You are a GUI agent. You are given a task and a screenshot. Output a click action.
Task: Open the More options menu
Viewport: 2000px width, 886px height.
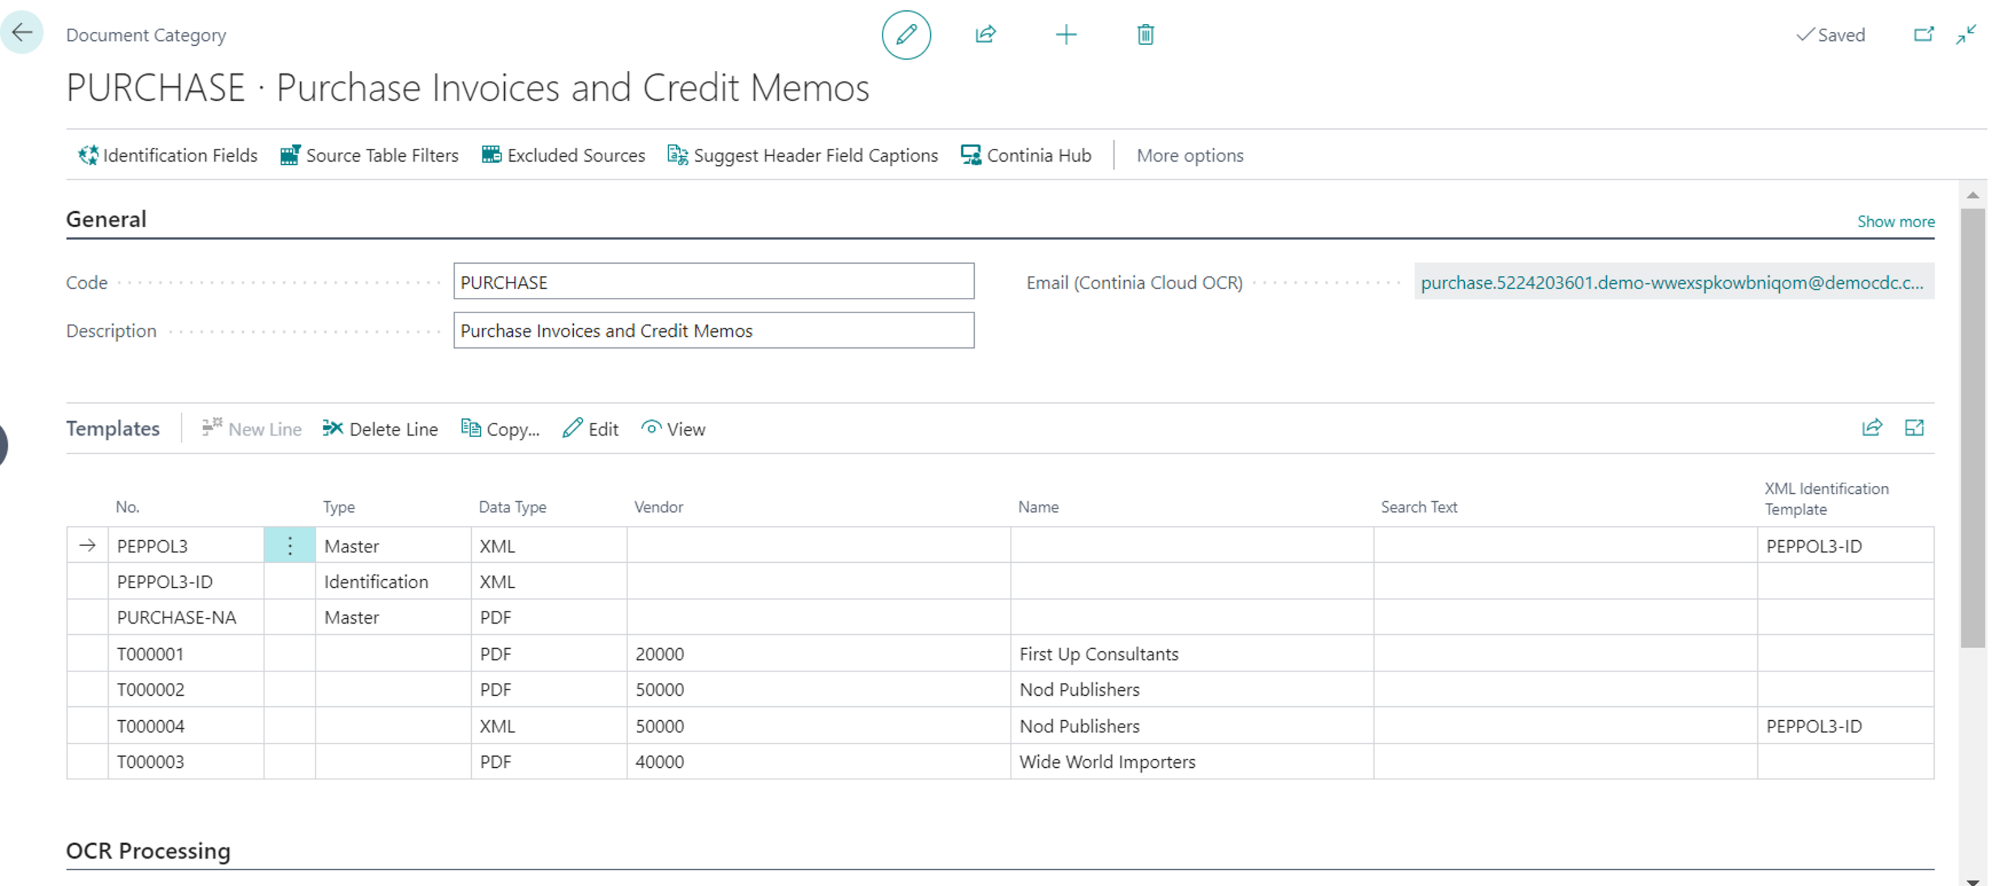click(1189, 155)
